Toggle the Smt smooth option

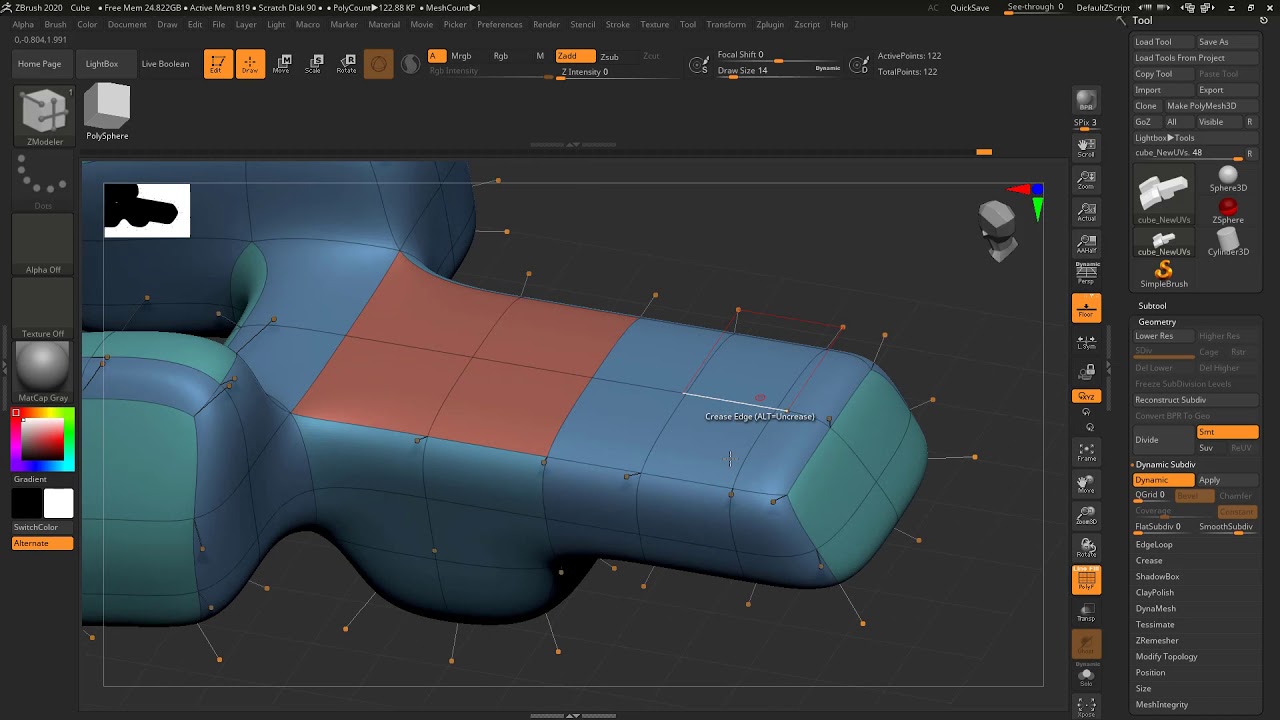tap(1227, 432)
